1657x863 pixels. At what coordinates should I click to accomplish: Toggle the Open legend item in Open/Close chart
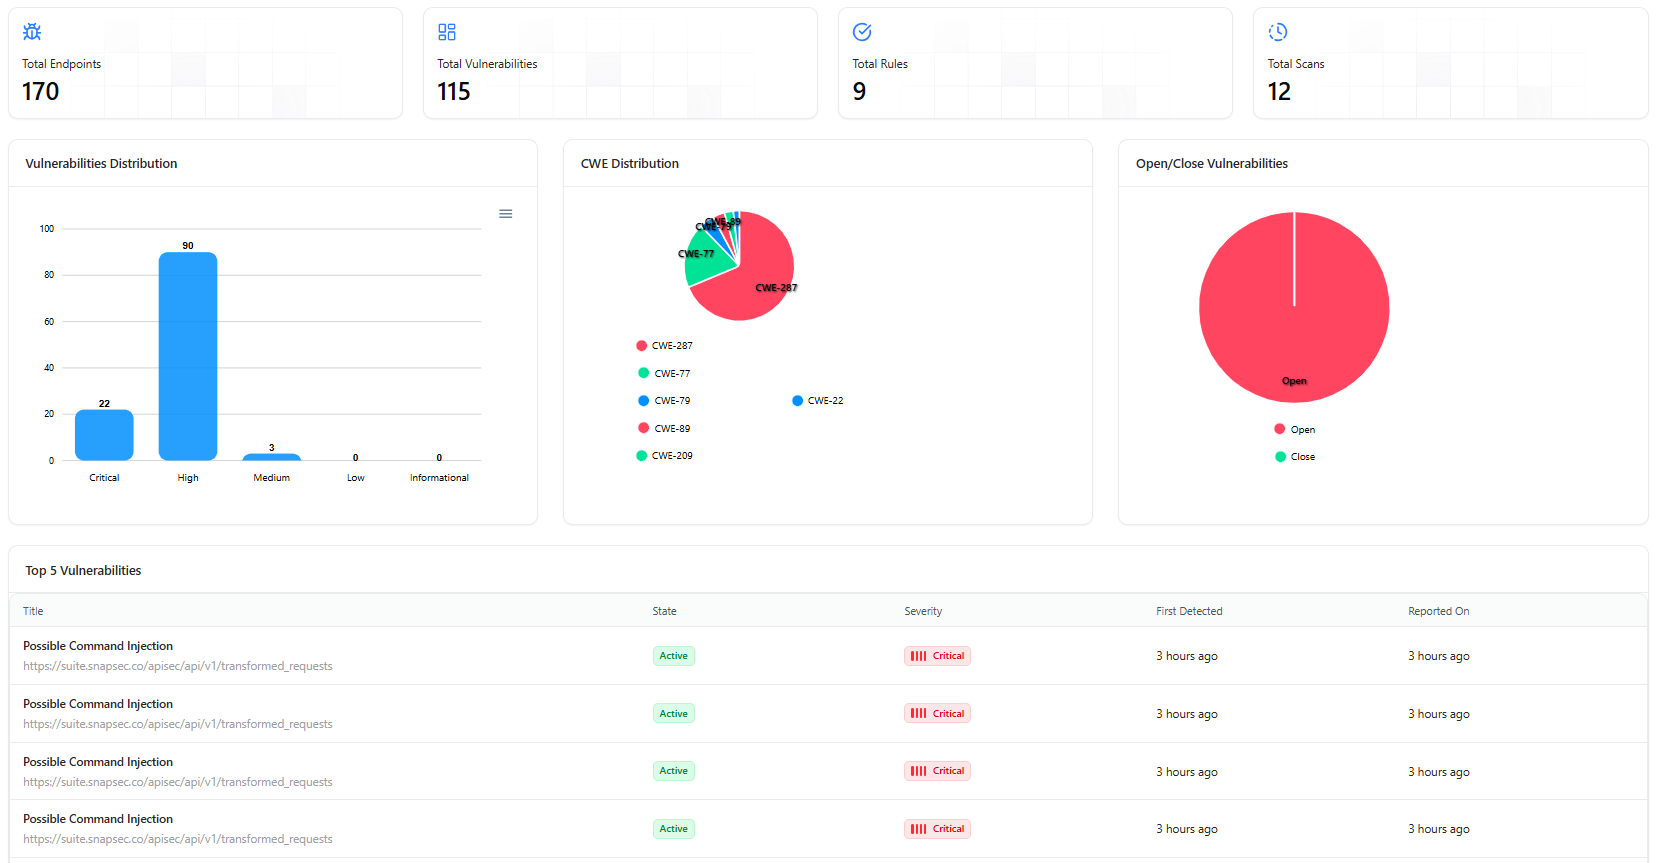point(1294,429)
